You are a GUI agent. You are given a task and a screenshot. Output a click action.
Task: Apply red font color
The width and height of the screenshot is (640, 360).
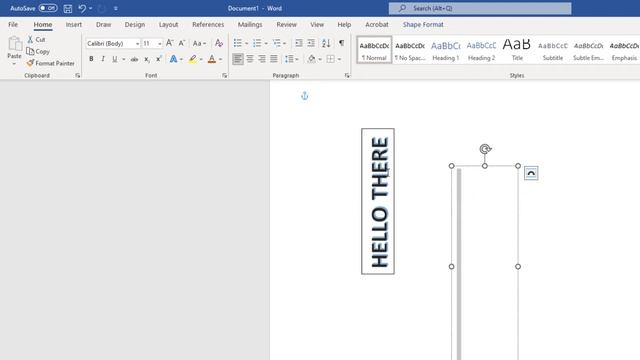[212, 59]
